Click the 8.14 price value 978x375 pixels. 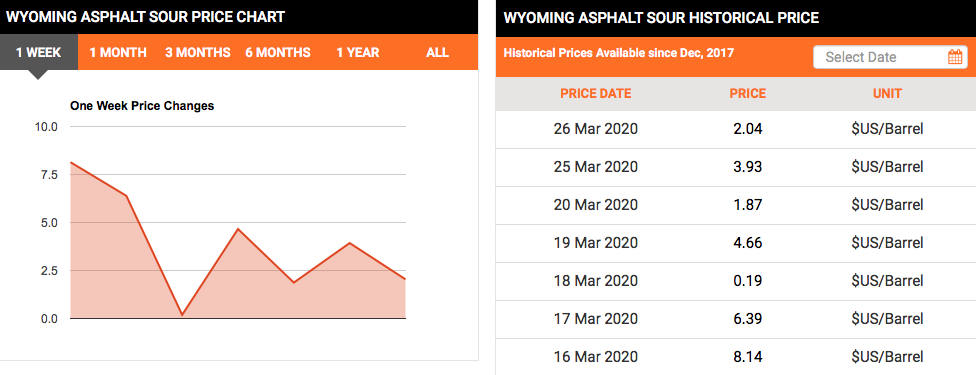[748, 356]
